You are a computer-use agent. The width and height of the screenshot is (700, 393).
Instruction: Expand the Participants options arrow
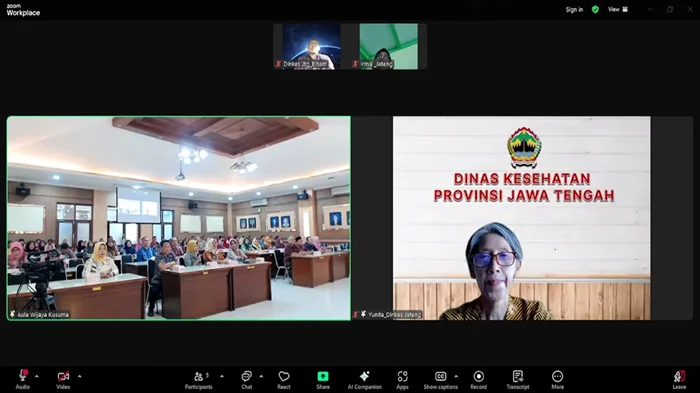(222, 376)
